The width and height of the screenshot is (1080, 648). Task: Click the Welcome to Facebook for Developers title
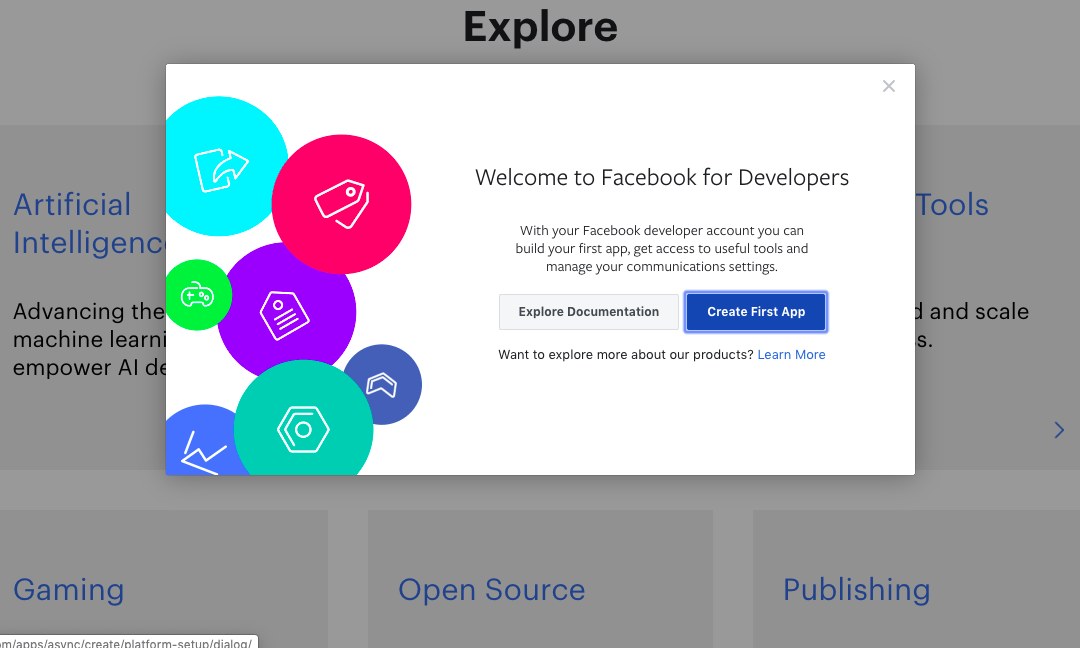click(662, 178)
